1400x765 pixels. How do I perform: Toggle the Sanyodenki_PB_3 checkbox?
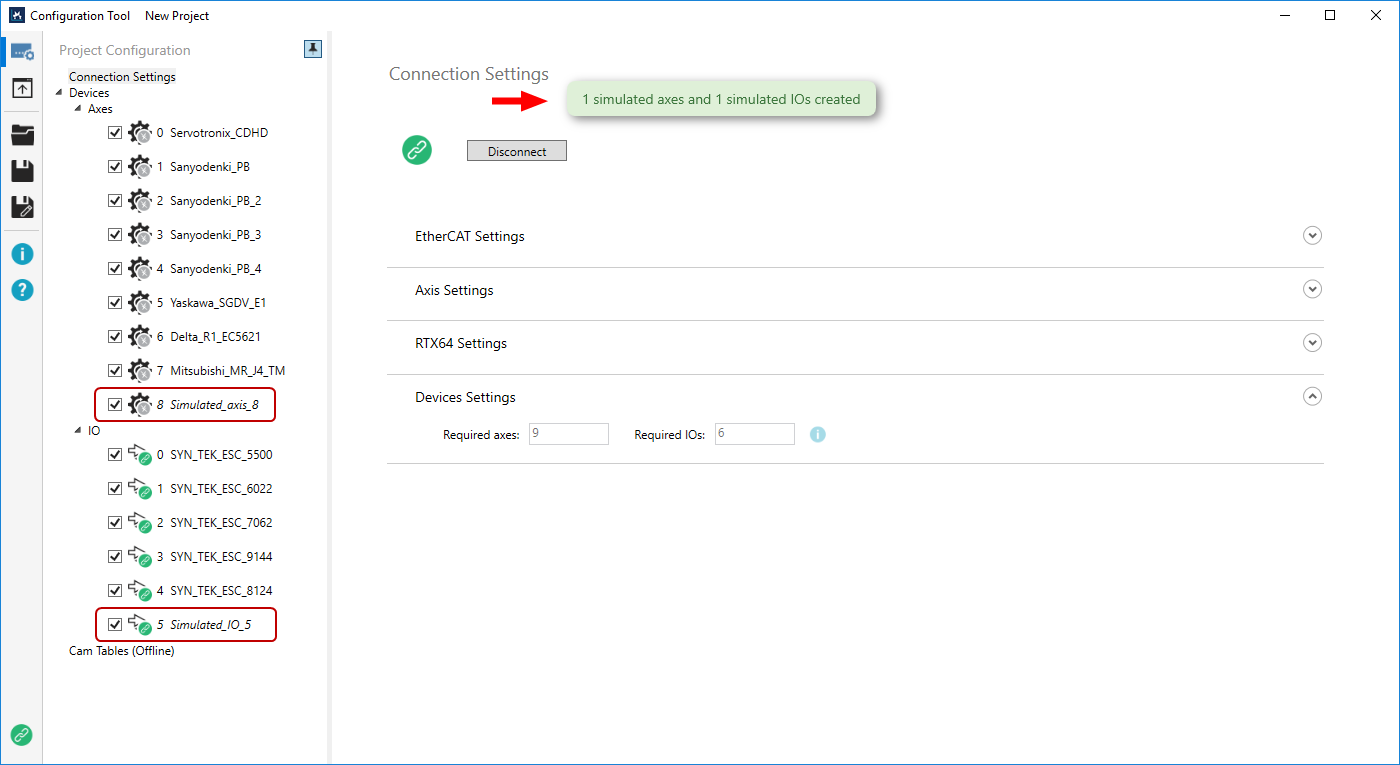coord(114,234)
